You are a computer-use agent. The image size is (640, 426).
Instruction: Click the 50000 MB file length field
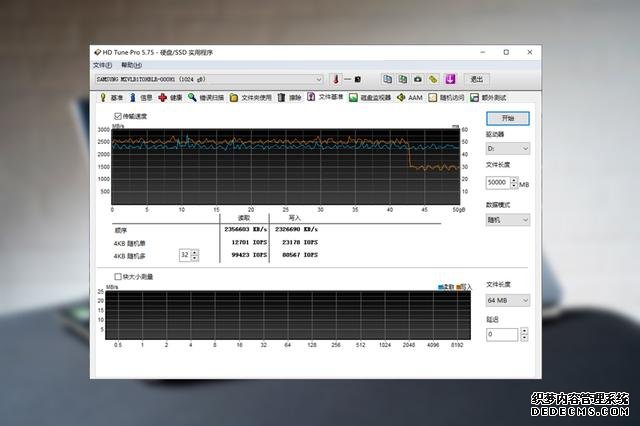click(x=497, y=183)
